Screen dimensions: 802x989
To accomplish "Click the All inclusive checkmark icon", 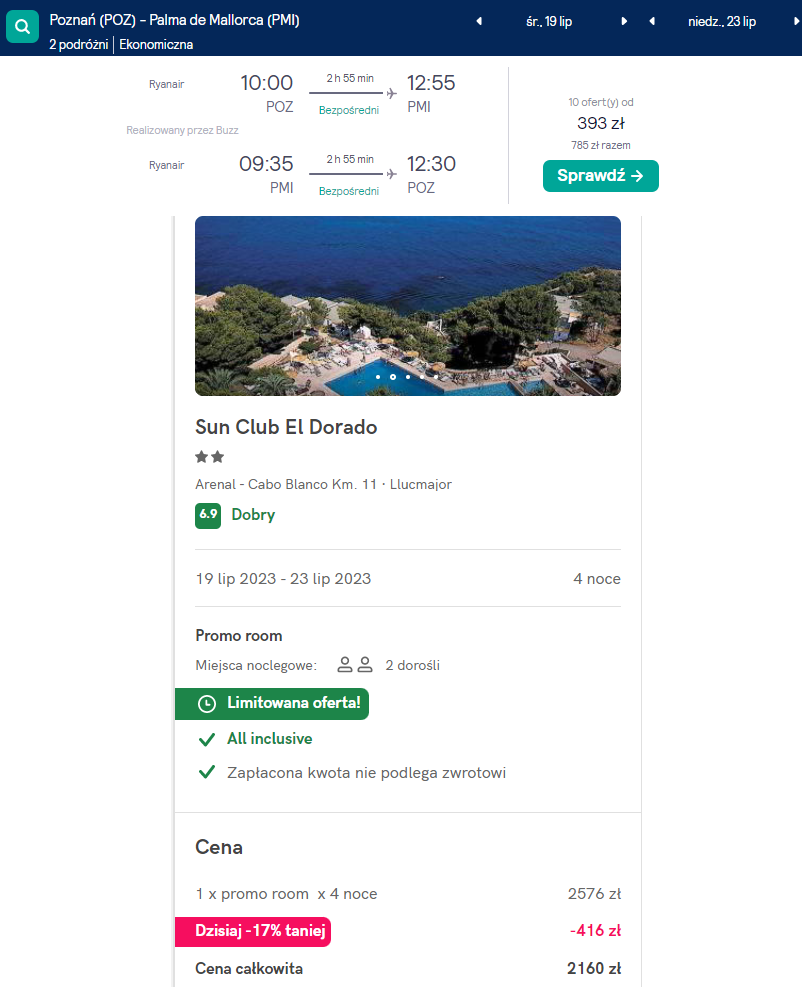I will coord(207,739).
